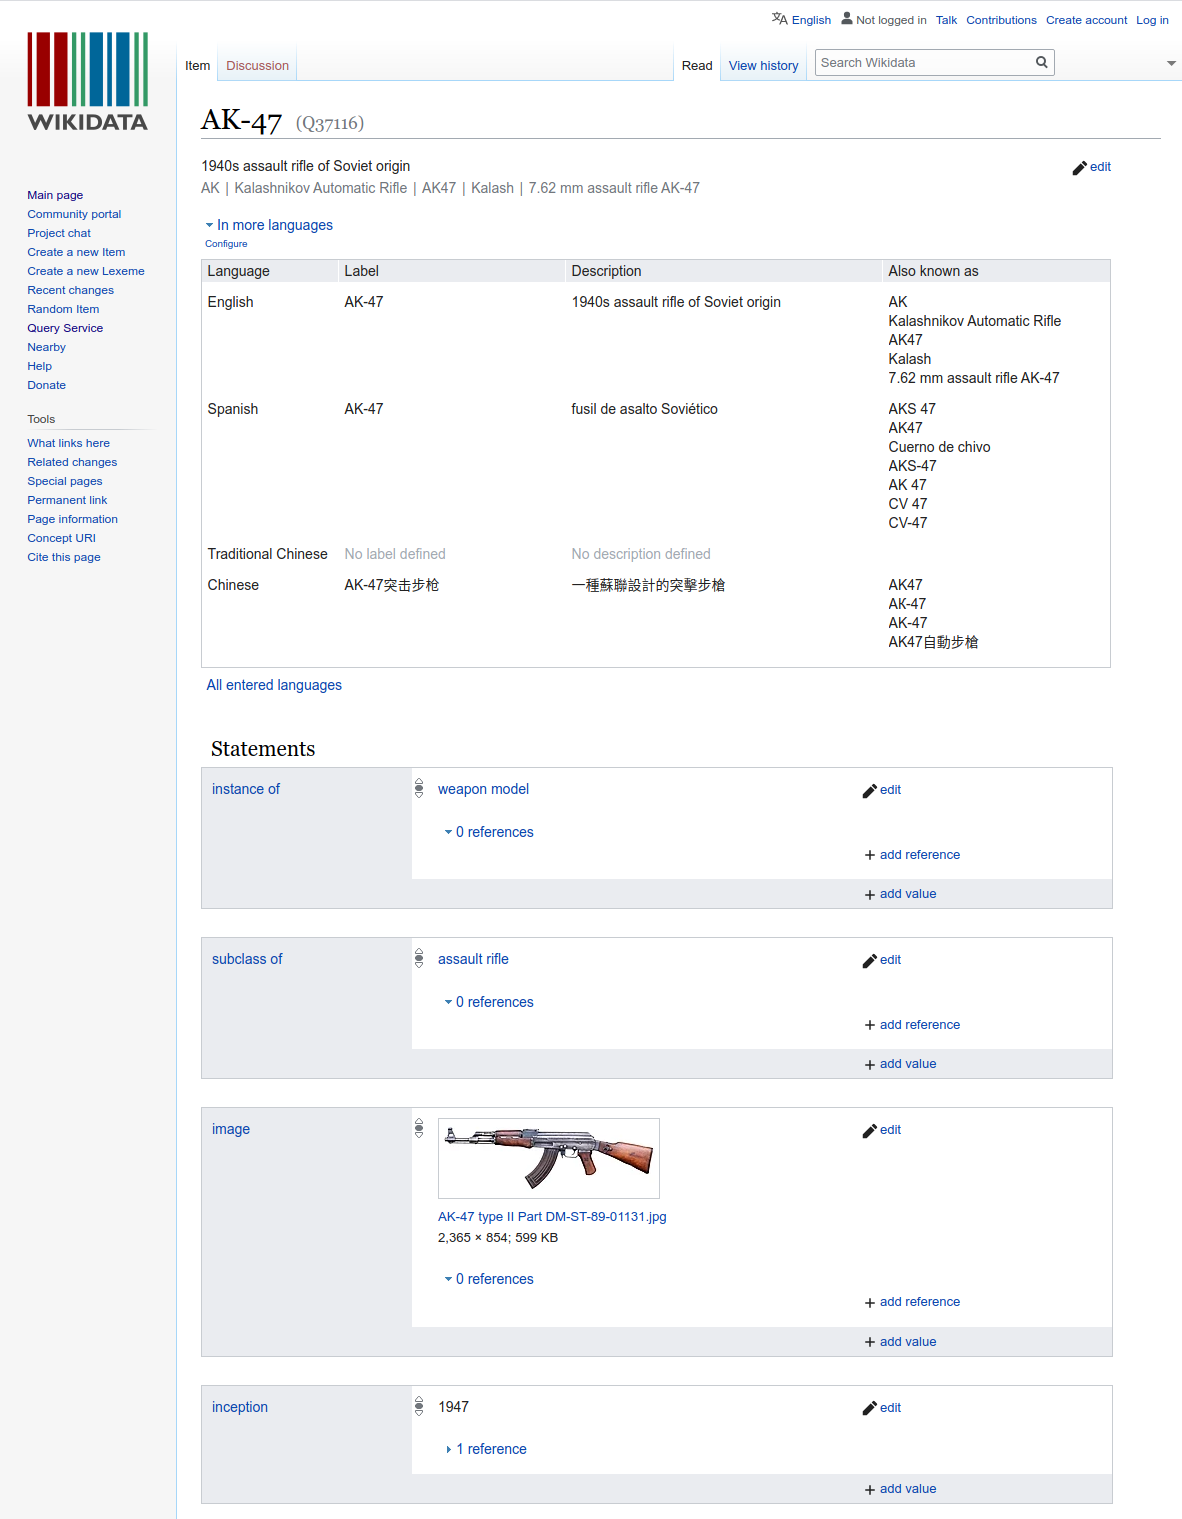
Task: Add value to inception property
Action: [x=900, y=1489]
